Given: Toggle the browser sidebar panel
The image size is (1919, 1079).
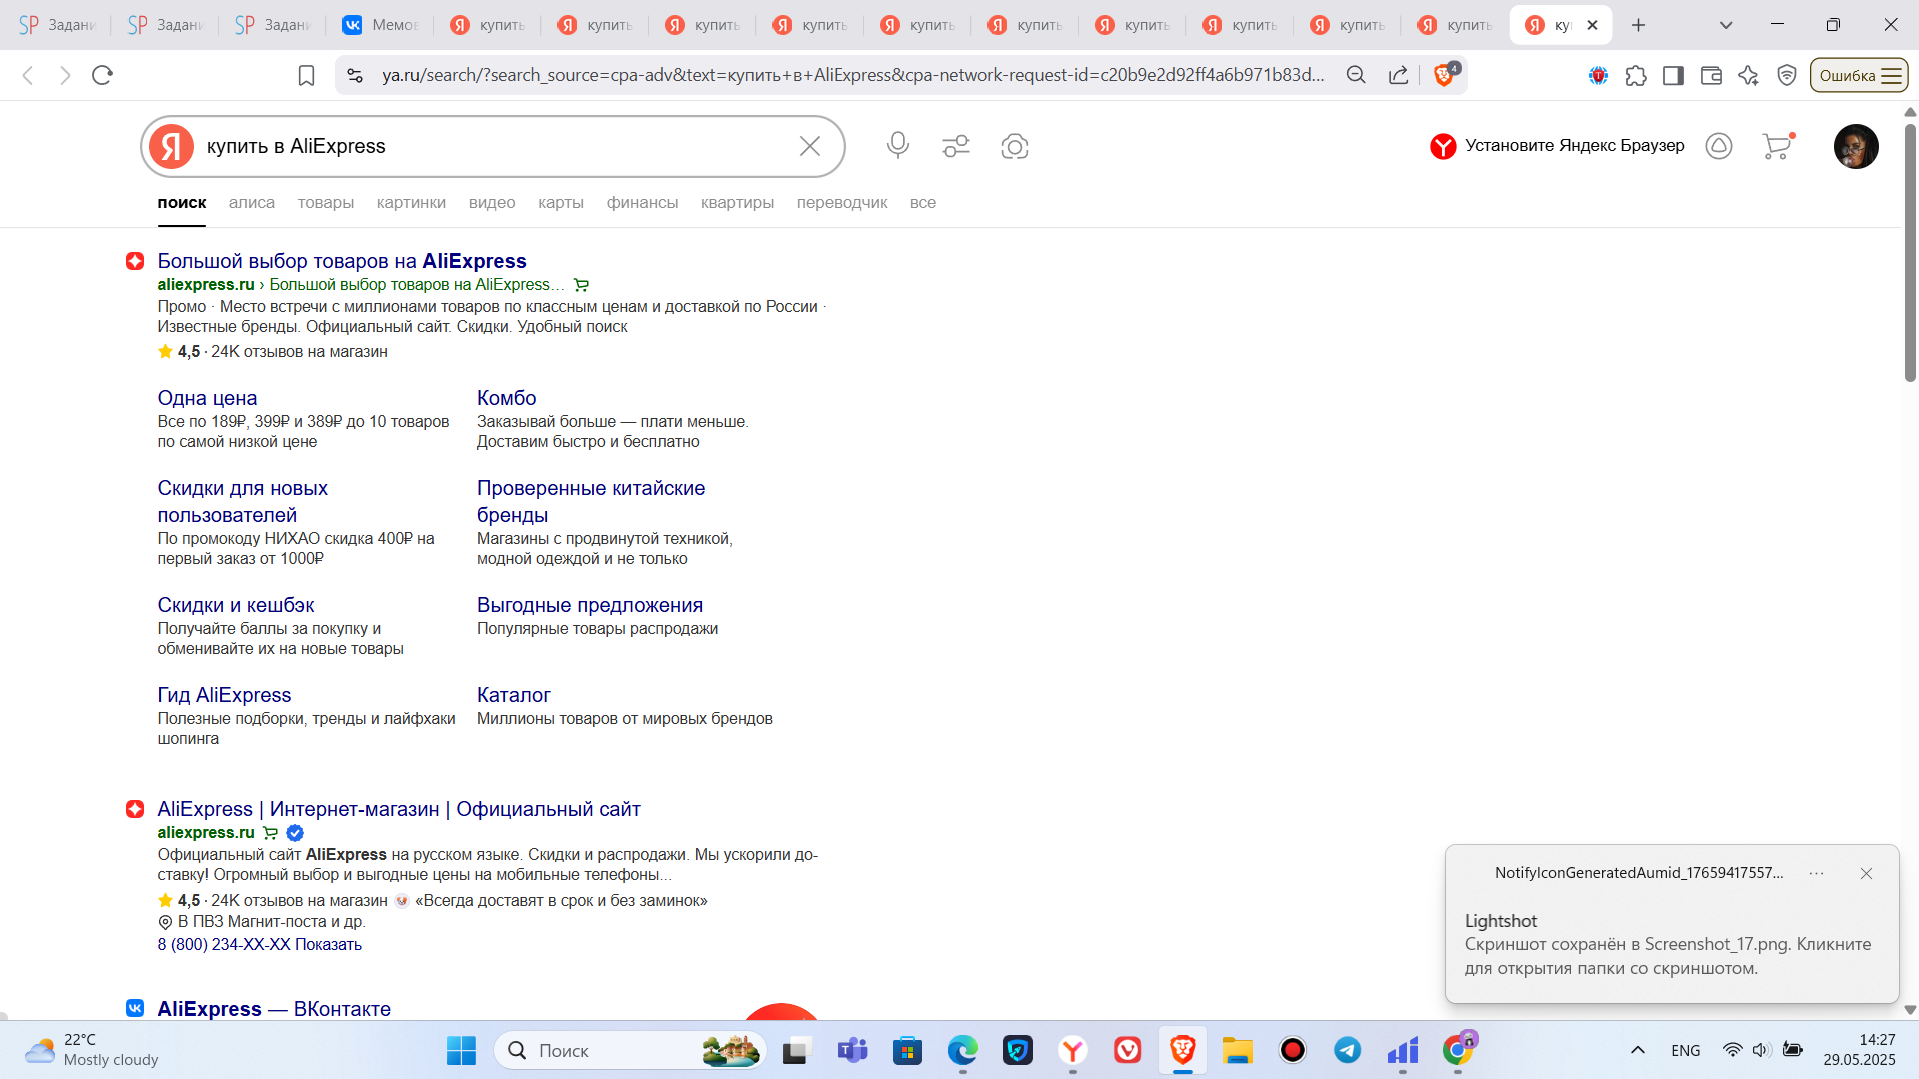Looking at the screenshot, I should (x=1673, y=75).
